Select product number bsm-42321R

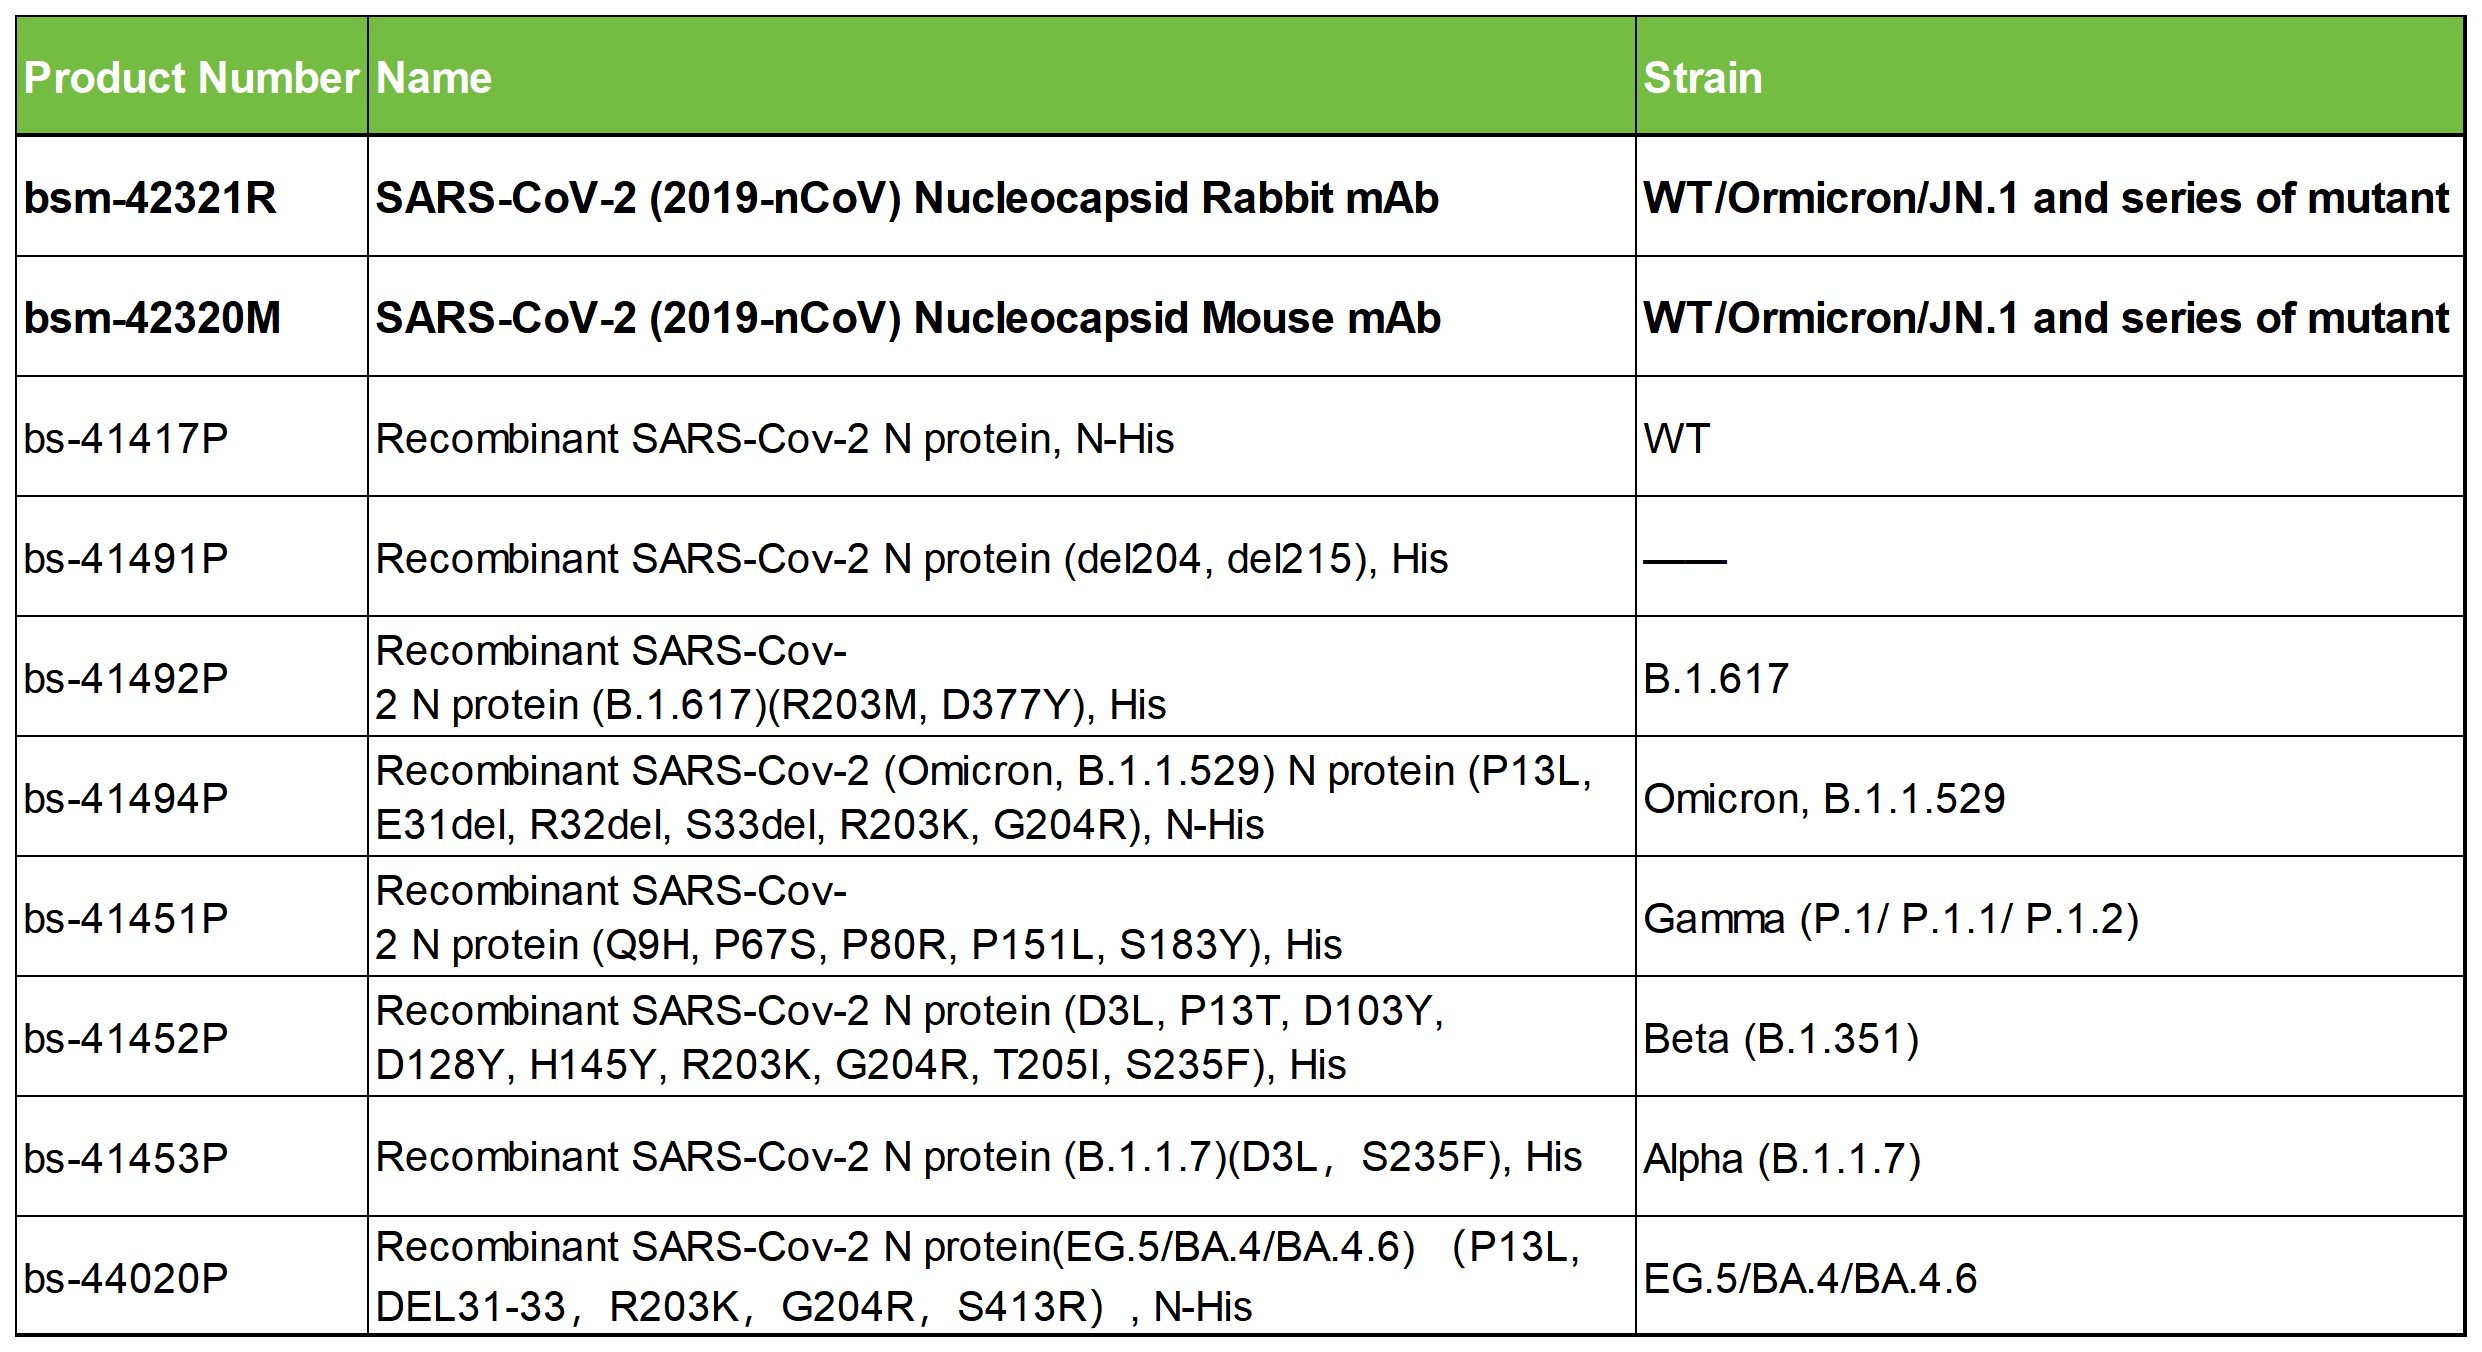pyautogui.click(x=150, y=198)
